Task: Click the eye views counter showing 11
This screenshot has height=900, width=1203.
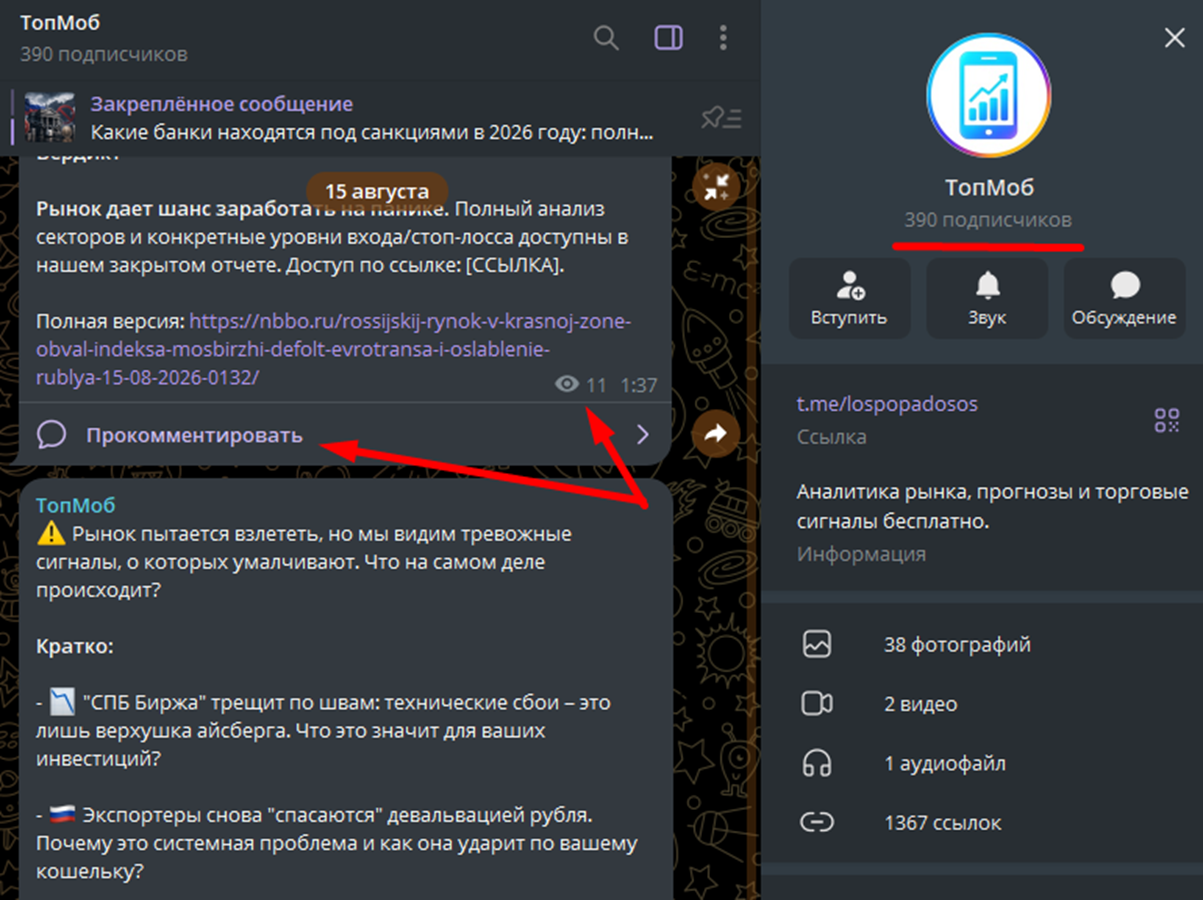Action: pos(581,385)
